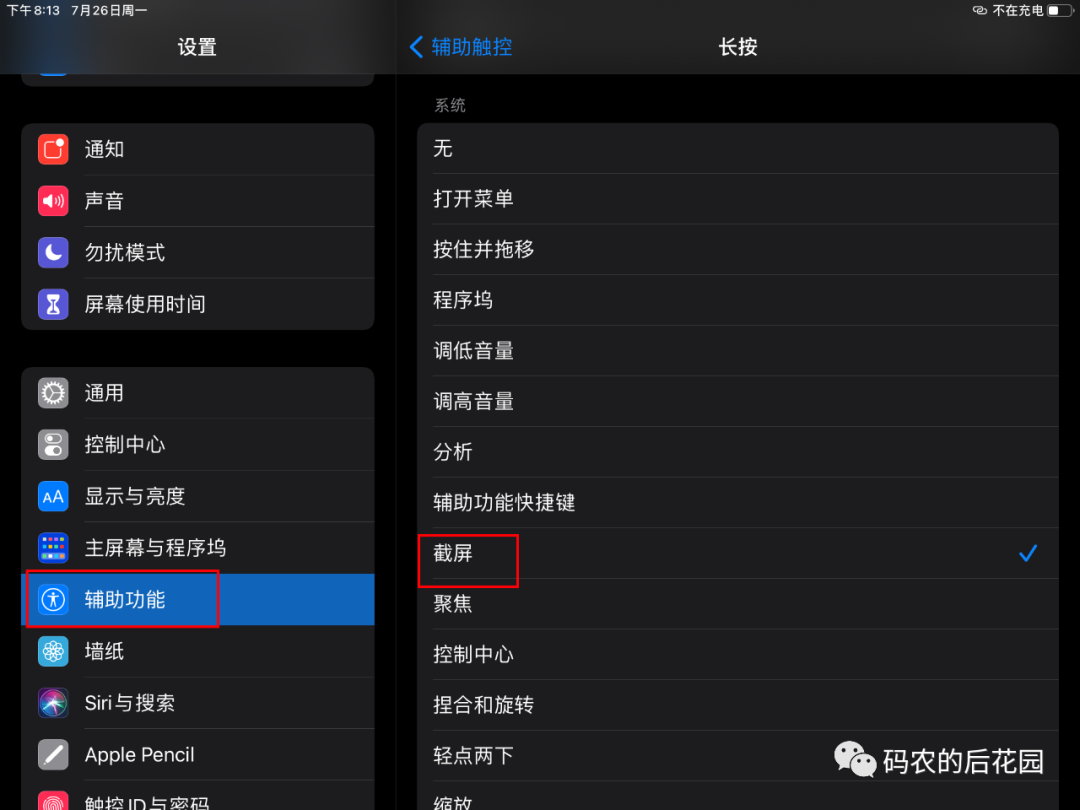The width and height of the screenshot is (1080, 810).
Task: Open 显示与亮度 AA icon
Action: click(53, 496)
